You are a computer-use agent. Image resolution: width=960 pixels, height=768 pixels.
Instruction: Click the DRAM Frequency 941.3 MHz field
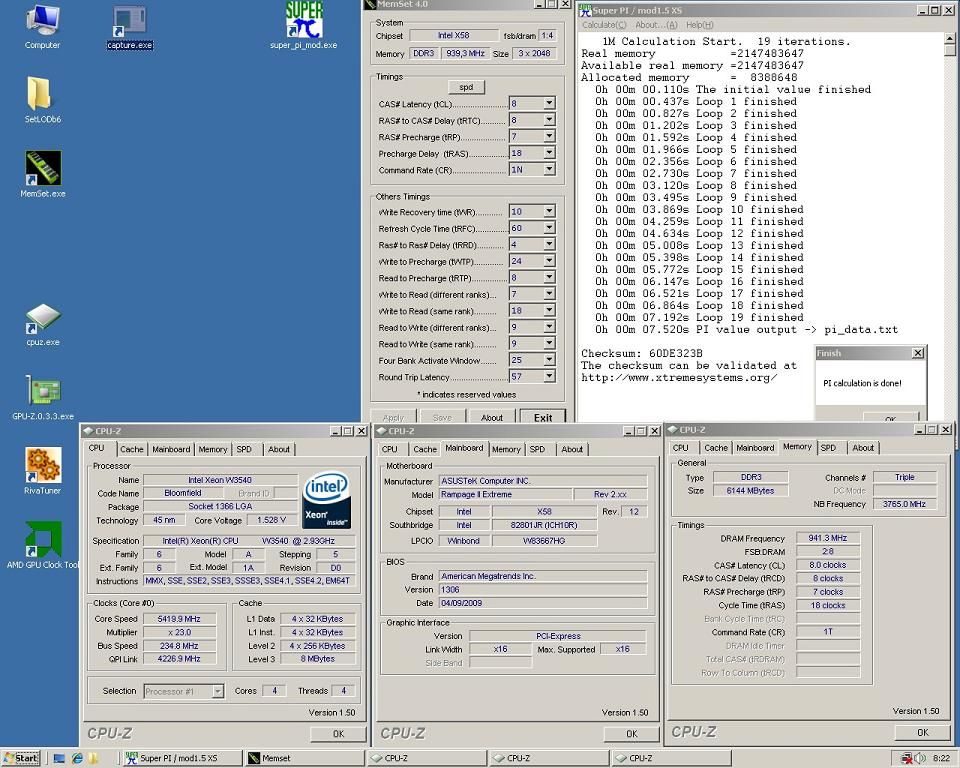827,538
